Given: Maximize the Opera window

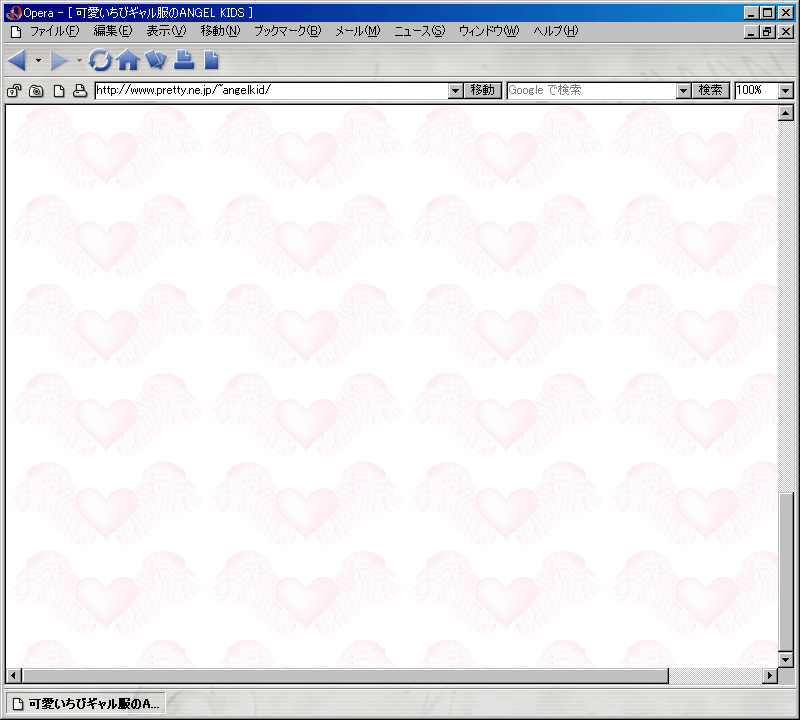Looking at the screenshot, I should [767, 13].
